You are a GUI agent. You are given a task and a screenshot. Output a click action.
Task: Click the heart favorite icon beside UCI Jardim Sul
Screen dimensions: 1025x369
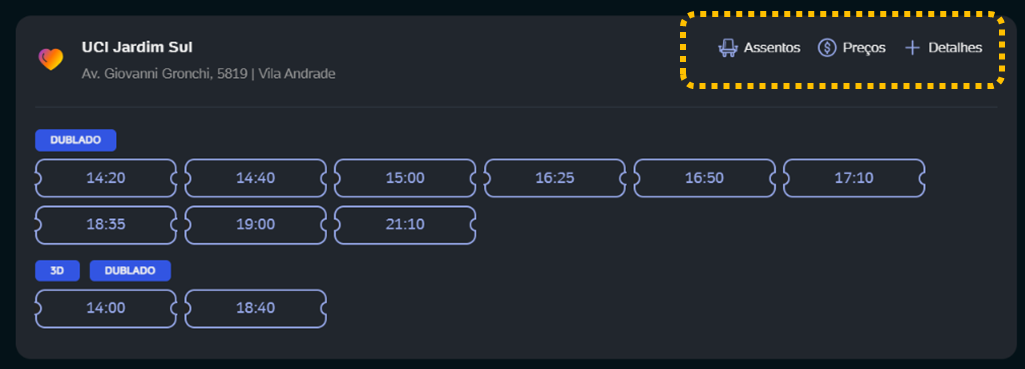[x=50, y=60]
